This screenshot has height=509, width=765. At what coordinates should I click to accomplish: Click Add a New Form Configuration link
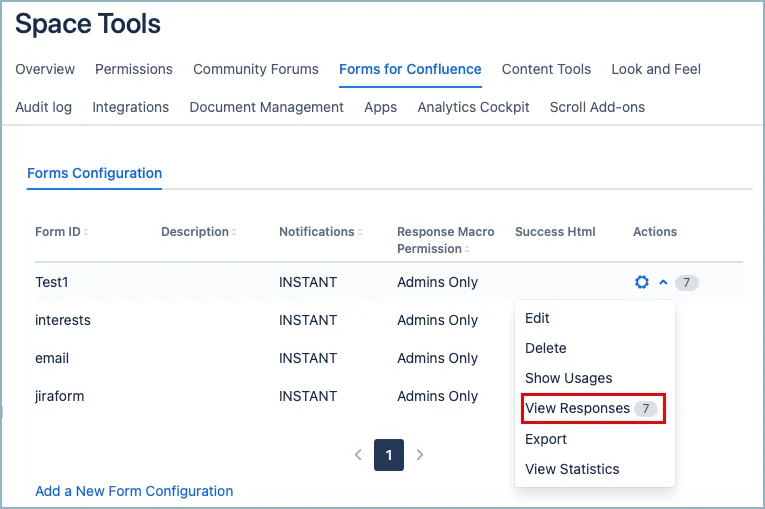click(x=134, y=491)
